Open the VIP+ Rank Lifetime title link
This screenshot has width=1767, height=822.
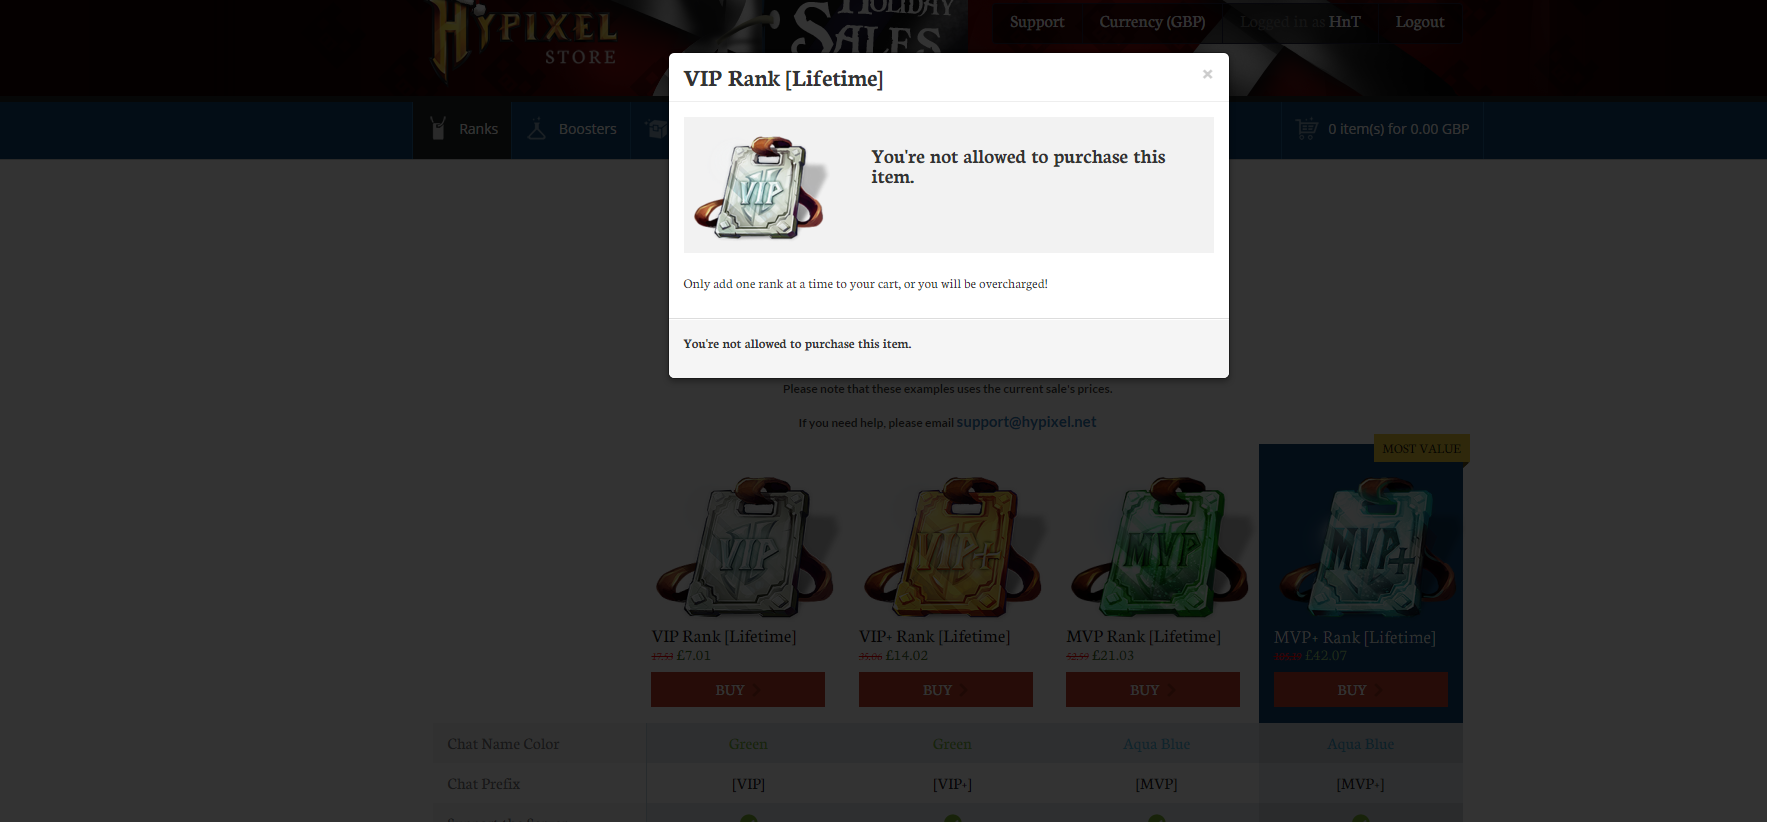[x=934, y=637]
